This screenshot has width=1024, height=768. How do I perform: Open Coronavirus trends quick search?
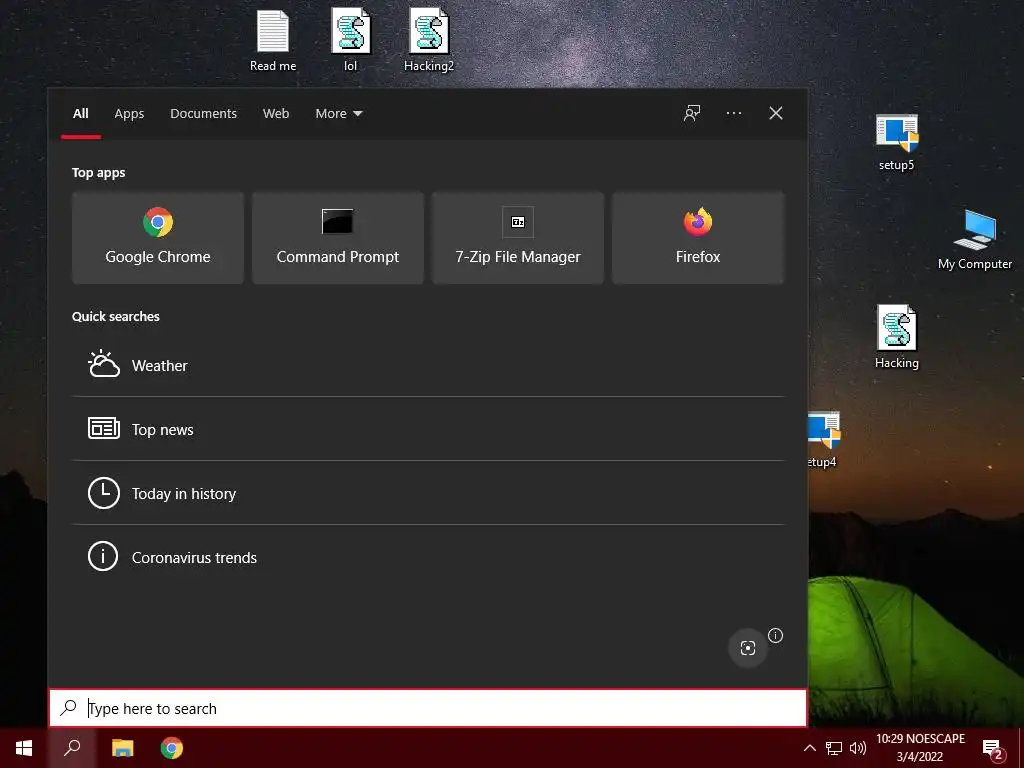click(428, 557)
